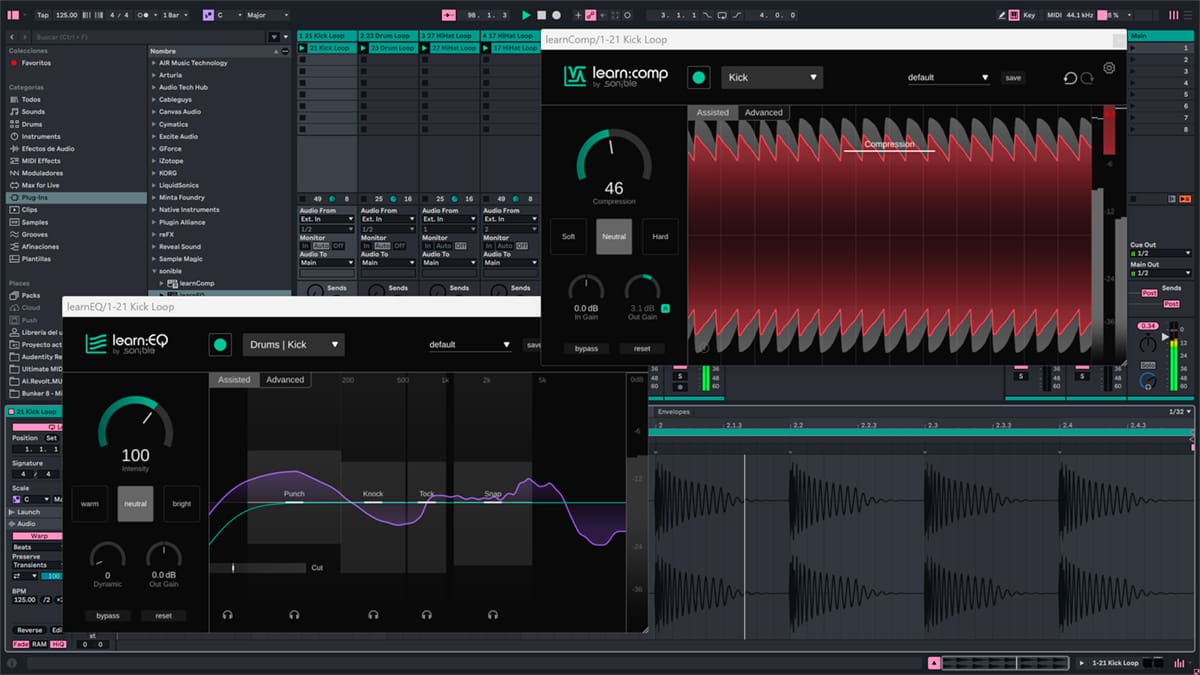The height and width of the screenshot is (675, 1200).
Task: Click the Tap tempo button
Action: (x=42, y=15)
